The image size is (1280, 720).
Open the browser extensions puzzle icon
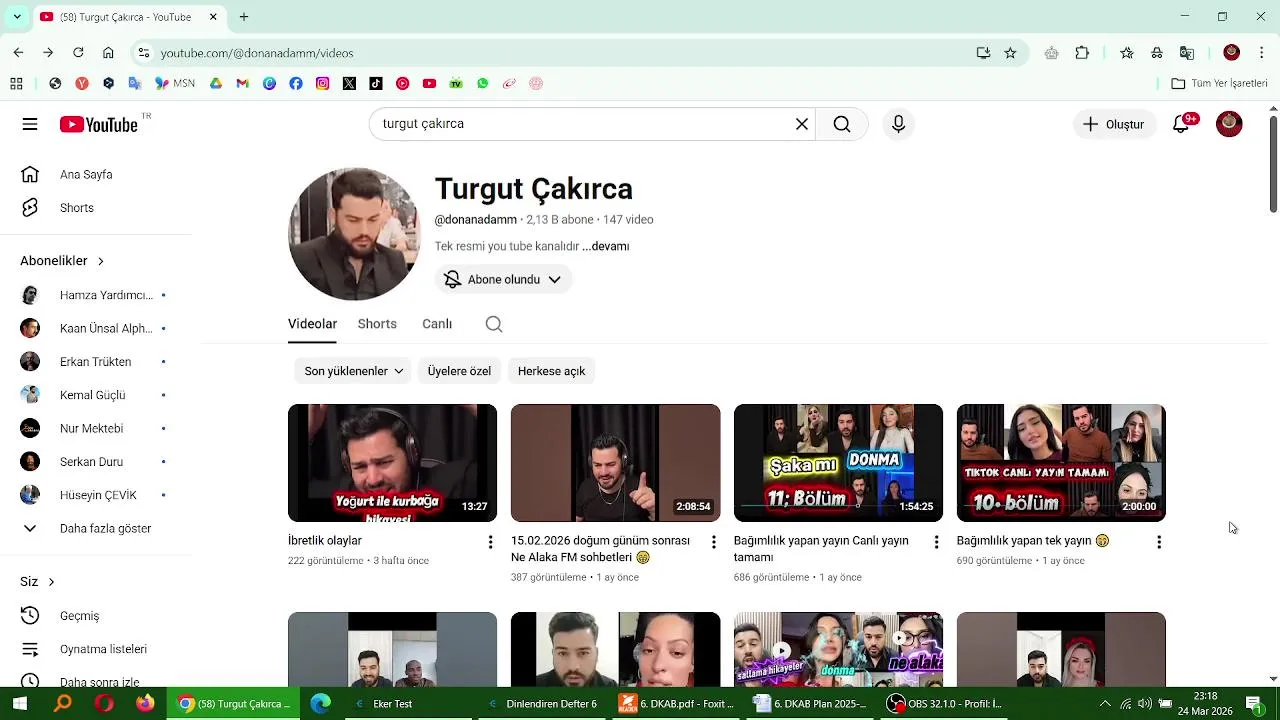[1082, 53]
